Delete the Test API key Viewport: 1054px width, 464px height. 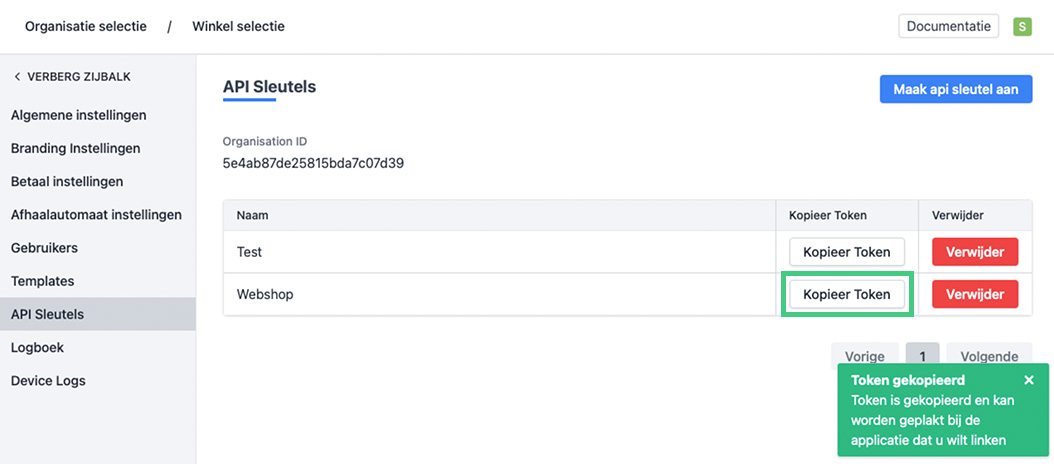coord(975,252)
